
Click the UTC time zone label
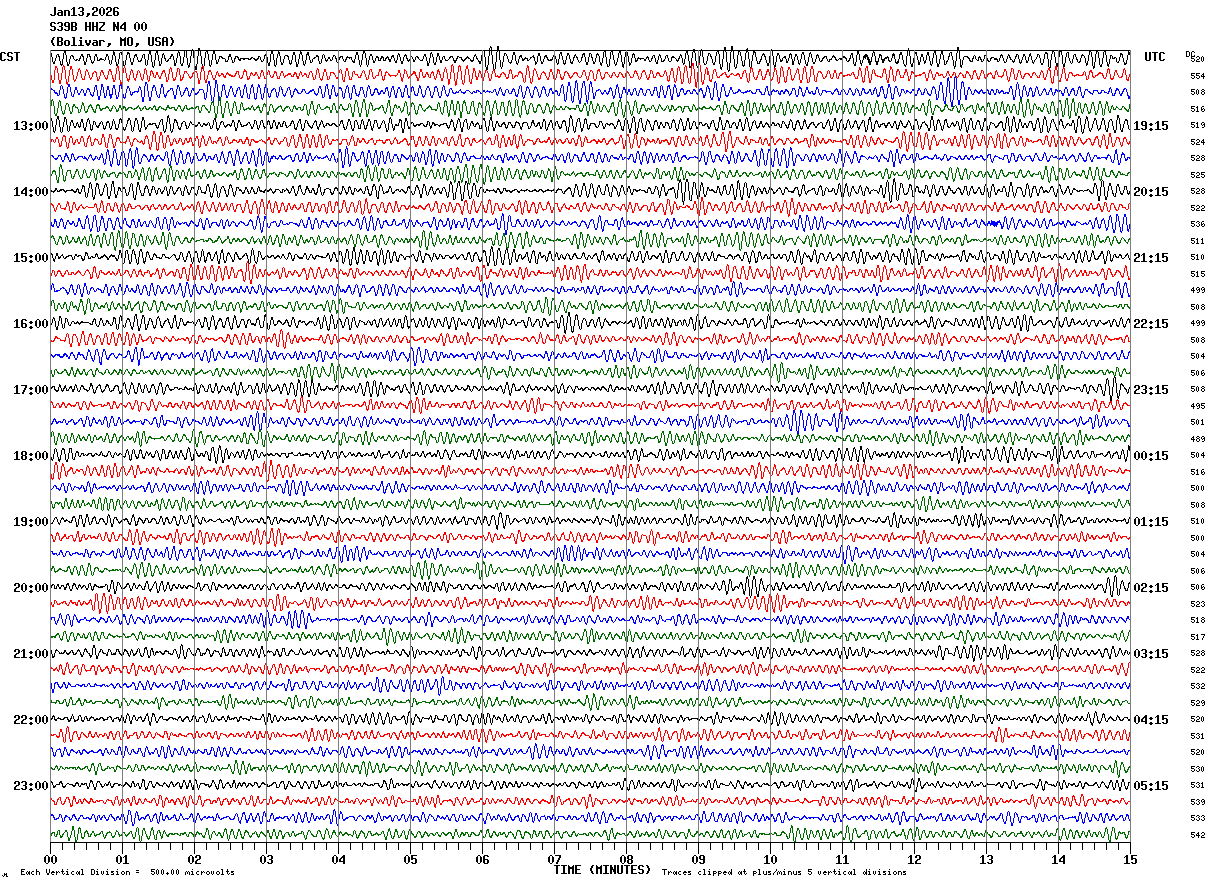point(1155,57)
